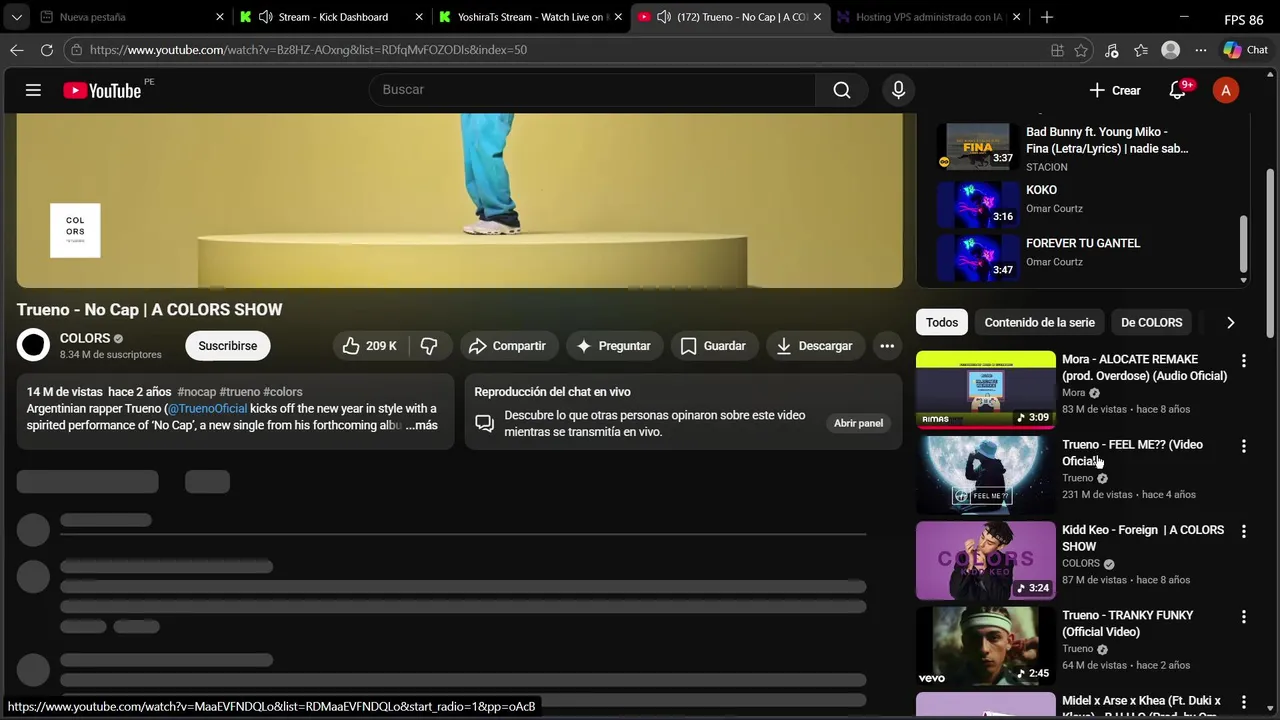
Task: Click the search magnifier button
Action: click(x=842, y=90)
